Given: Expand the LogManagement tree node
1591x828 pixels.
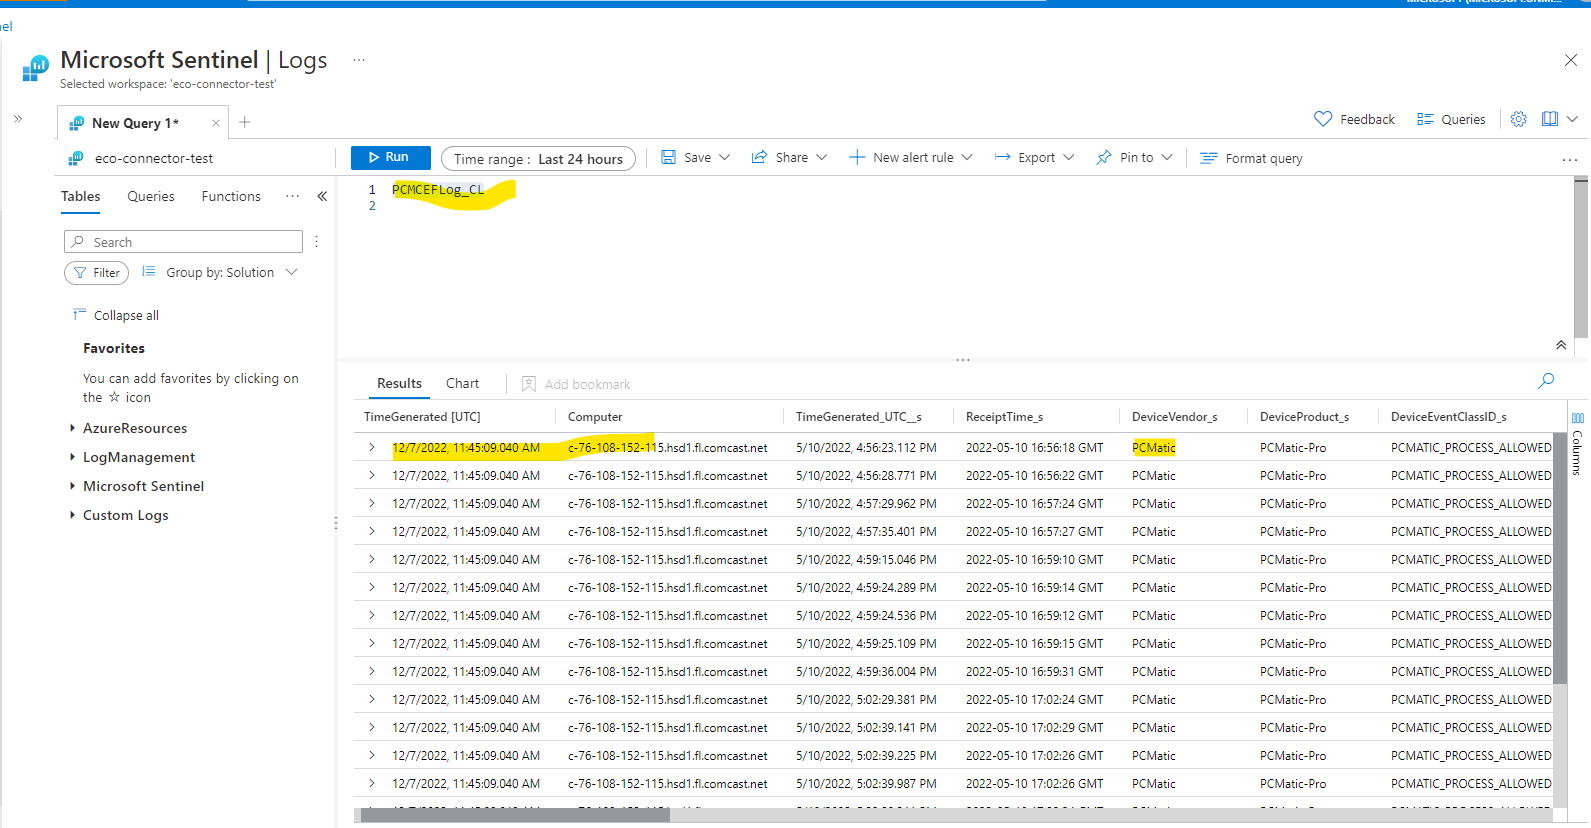Looking at the screenshot, I should pyautogui.click(x=72, y=457).
